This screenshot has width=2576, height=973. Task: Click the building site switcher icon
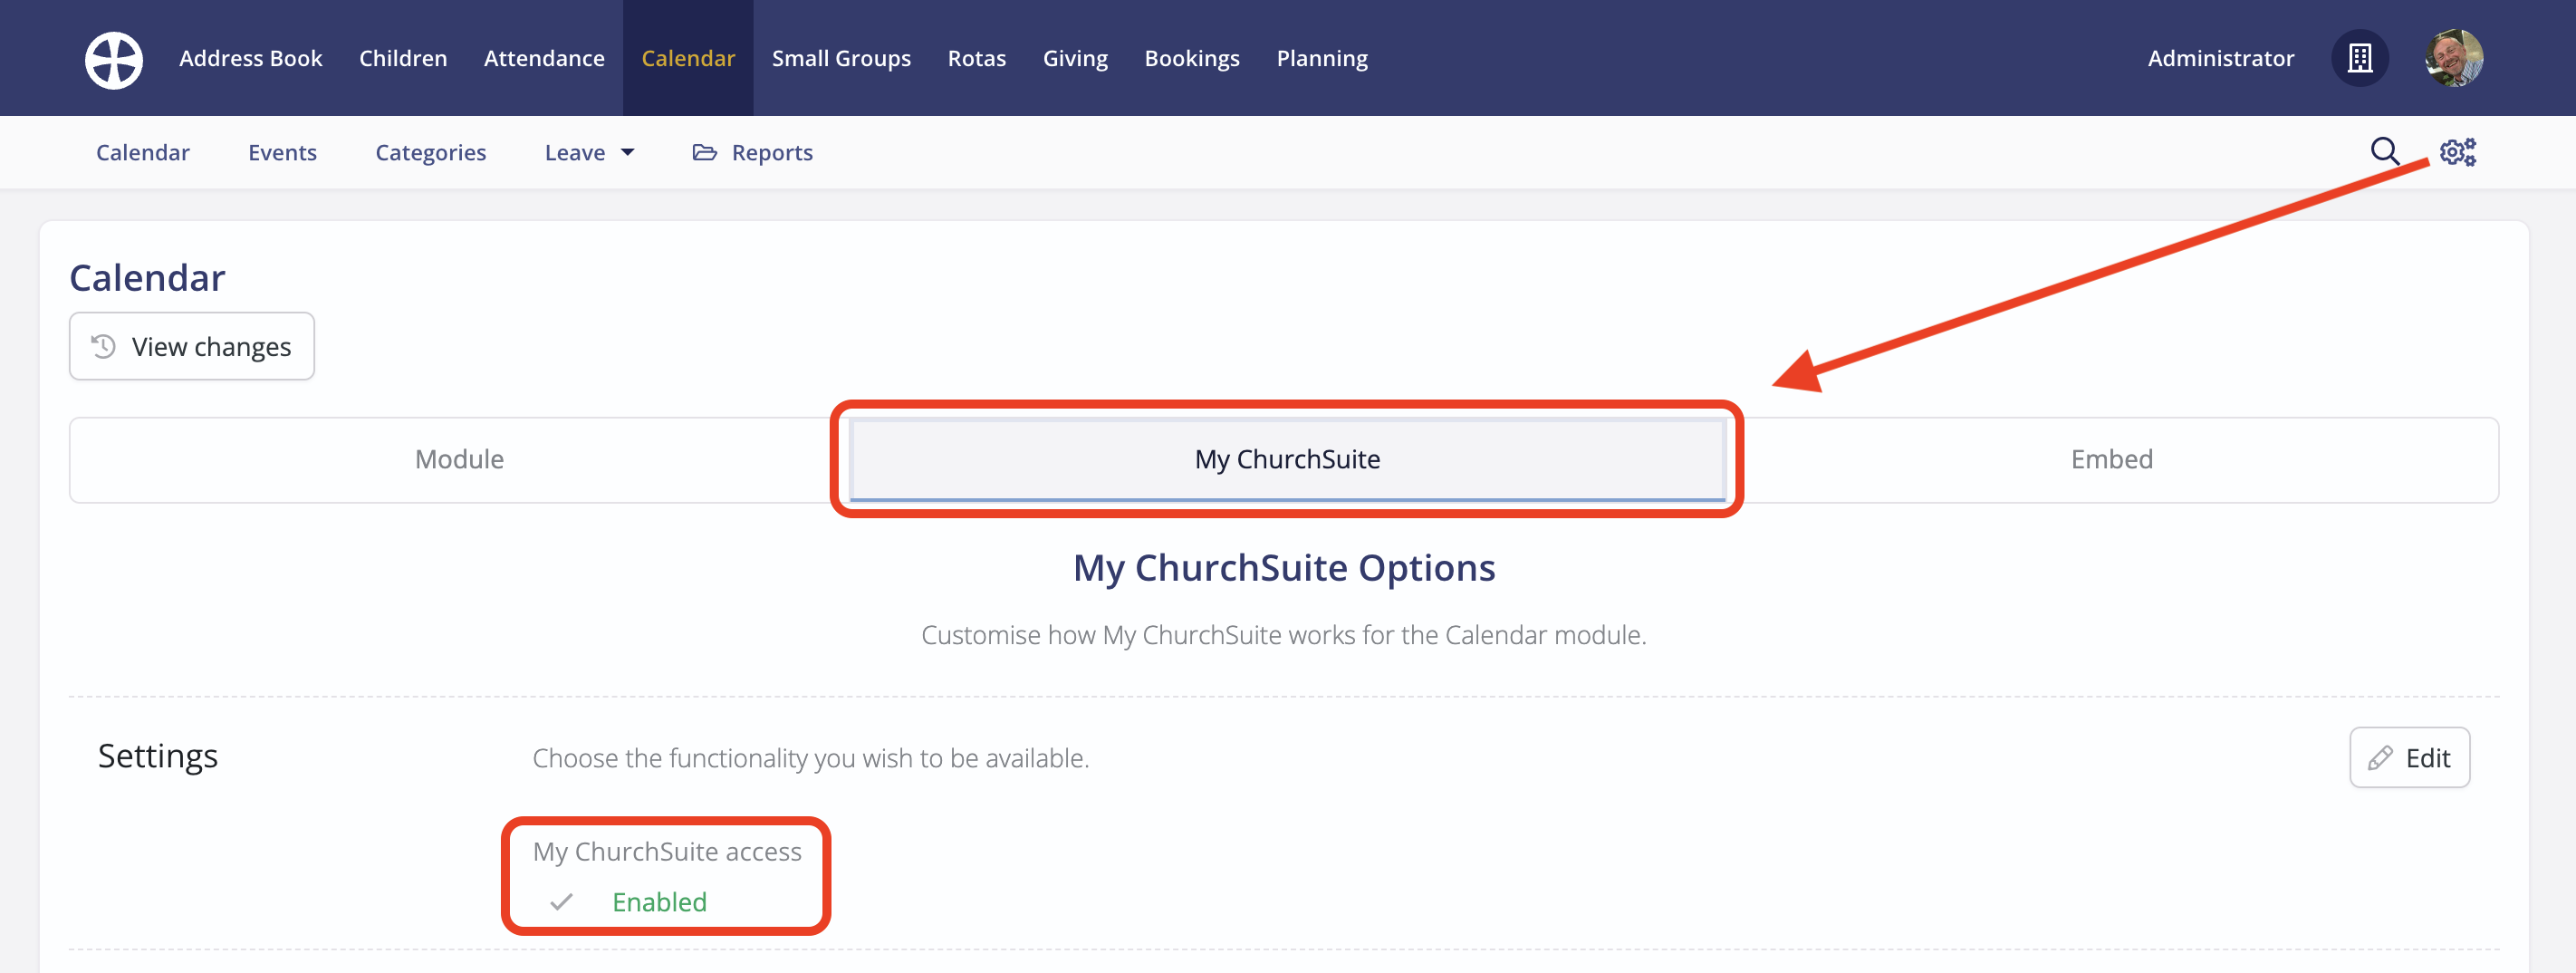pos(2360,58)
